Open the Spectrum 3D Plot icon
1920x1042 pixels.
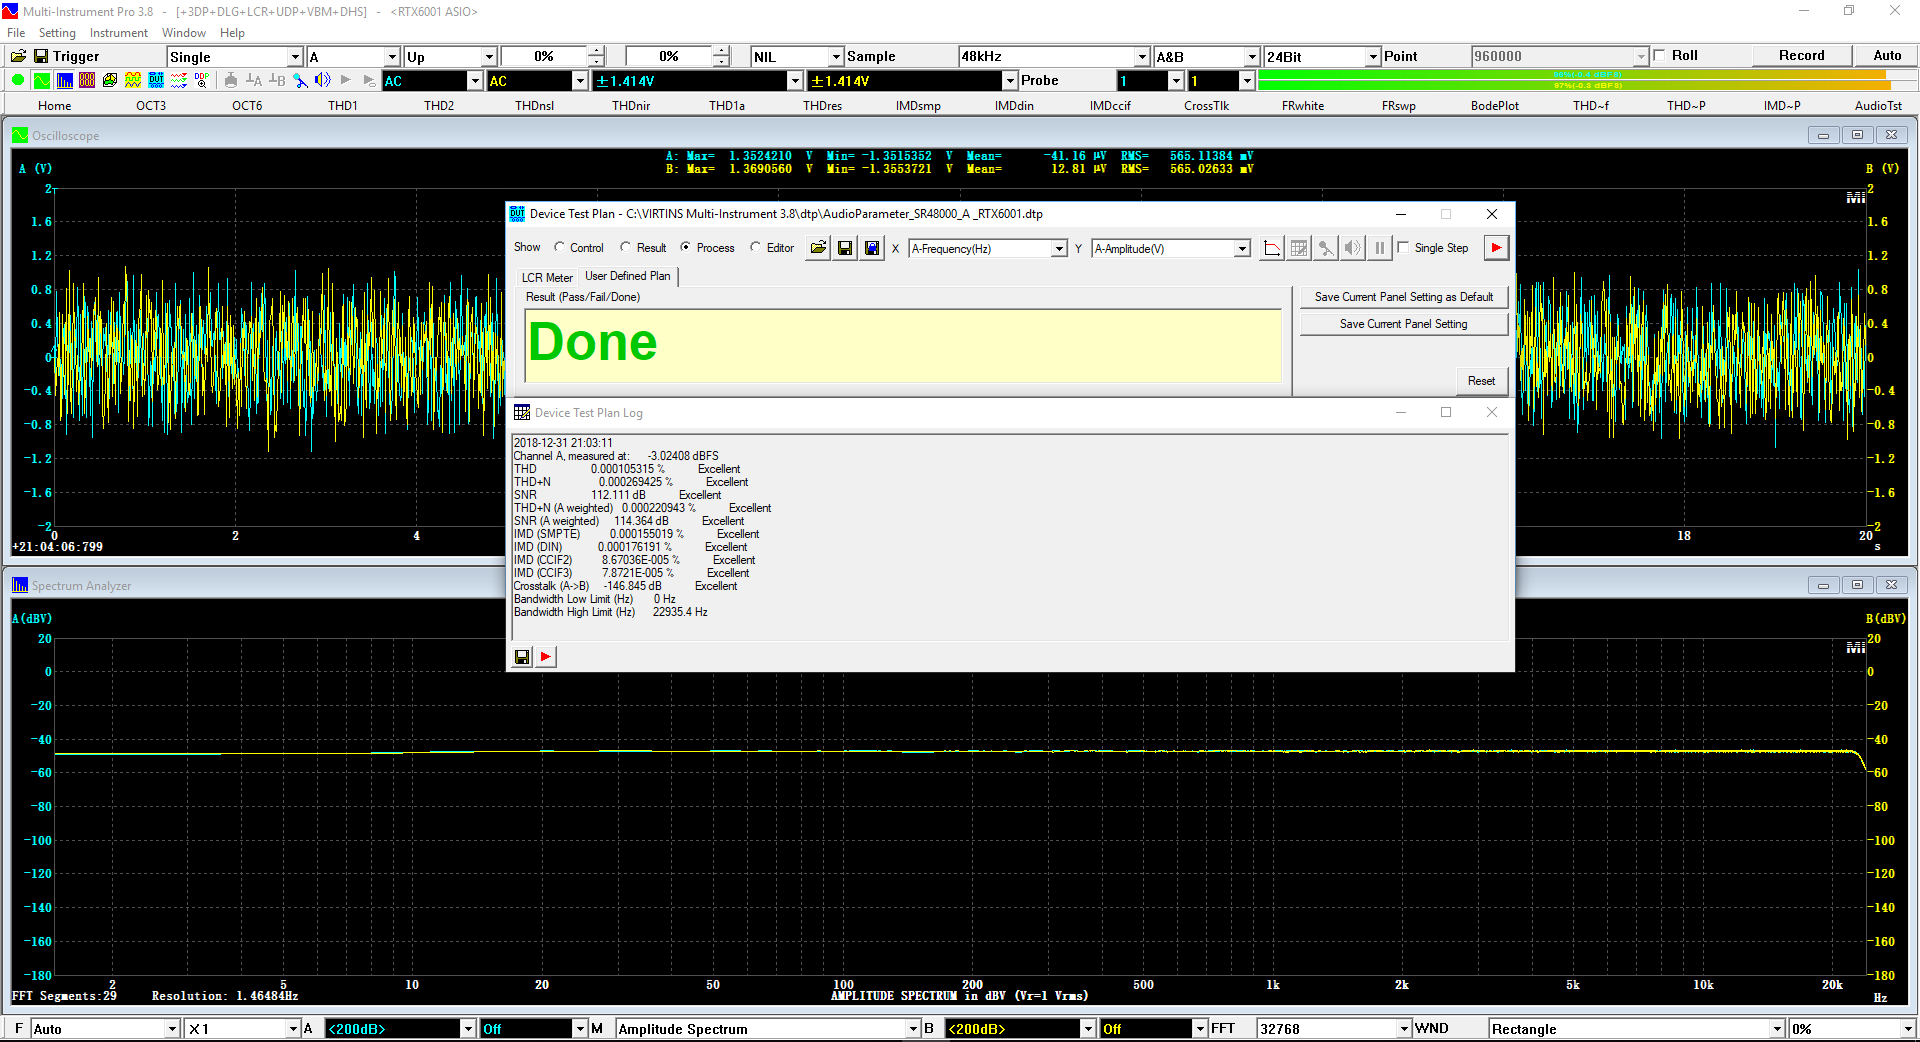[110, 80]
